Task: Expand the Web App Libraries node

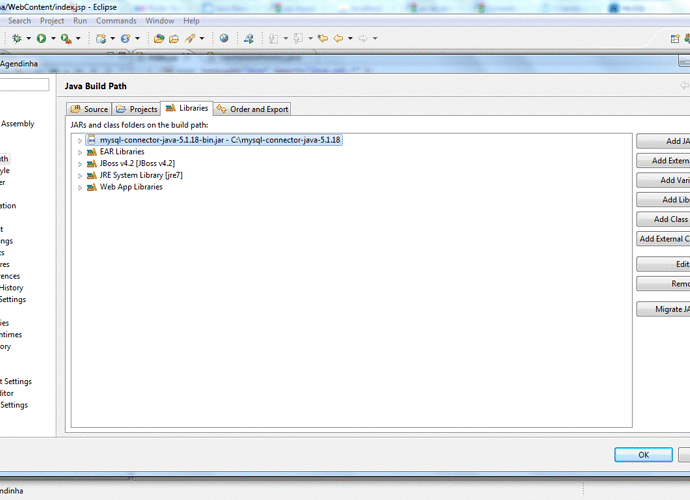Action: (x=80, y=188)
